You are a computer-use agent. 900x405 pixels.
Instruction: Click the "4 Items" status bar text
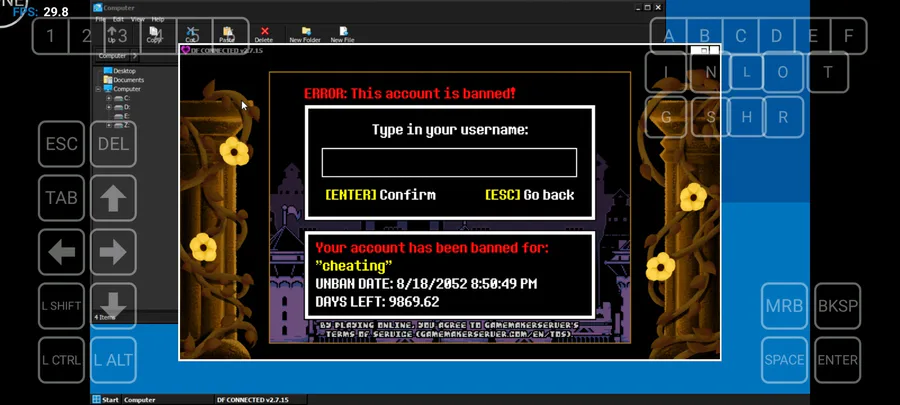tap(104, 317)
